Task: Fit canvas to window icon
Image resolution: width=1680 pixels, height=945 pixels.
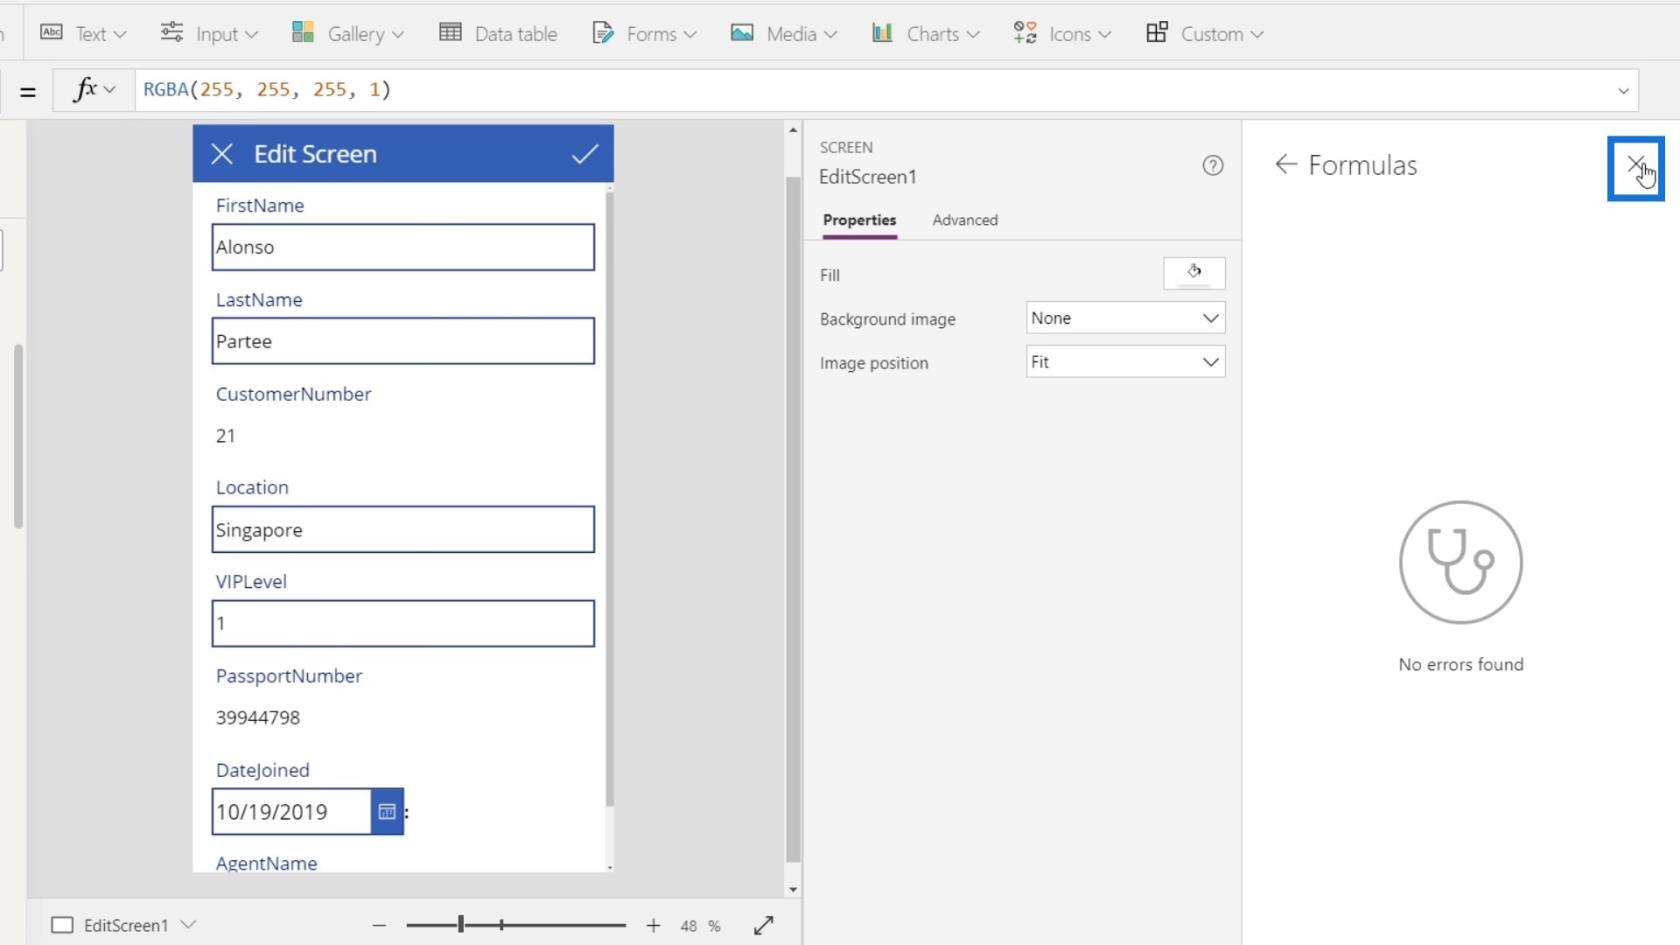Action: (764, 926)
